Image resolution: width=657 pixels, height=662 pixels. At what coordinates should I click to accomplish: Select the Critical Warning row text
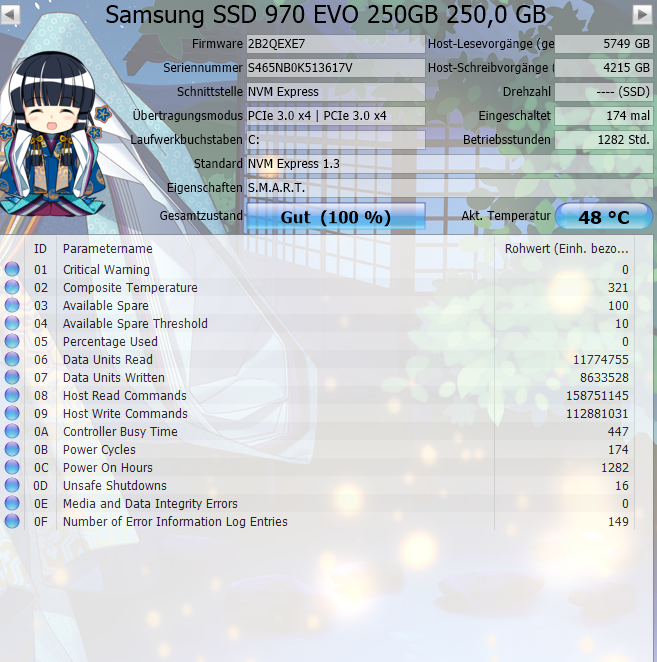[x=106, y=269]
